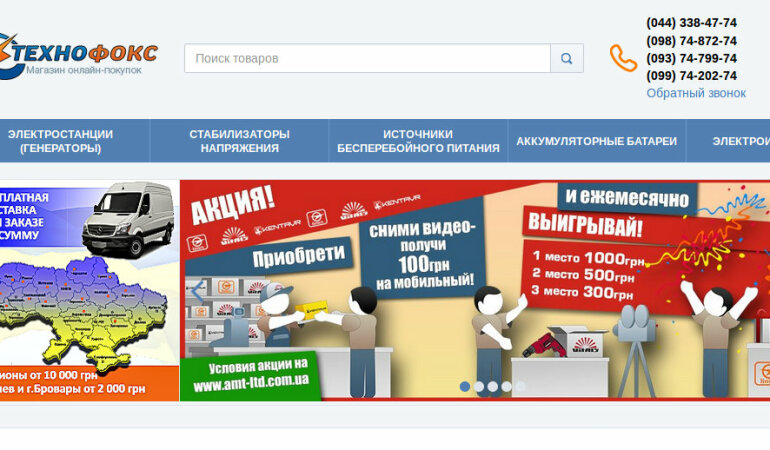The height and width of the screenshot is (450, 770).
Task: Switch to the fifth carousel dot
Action: pos(520,387)
